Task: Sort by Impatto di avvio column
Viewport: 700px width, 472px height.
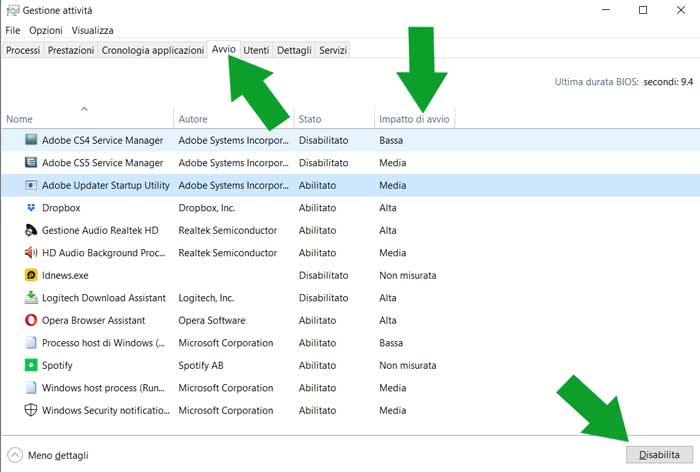Action: 414,119
